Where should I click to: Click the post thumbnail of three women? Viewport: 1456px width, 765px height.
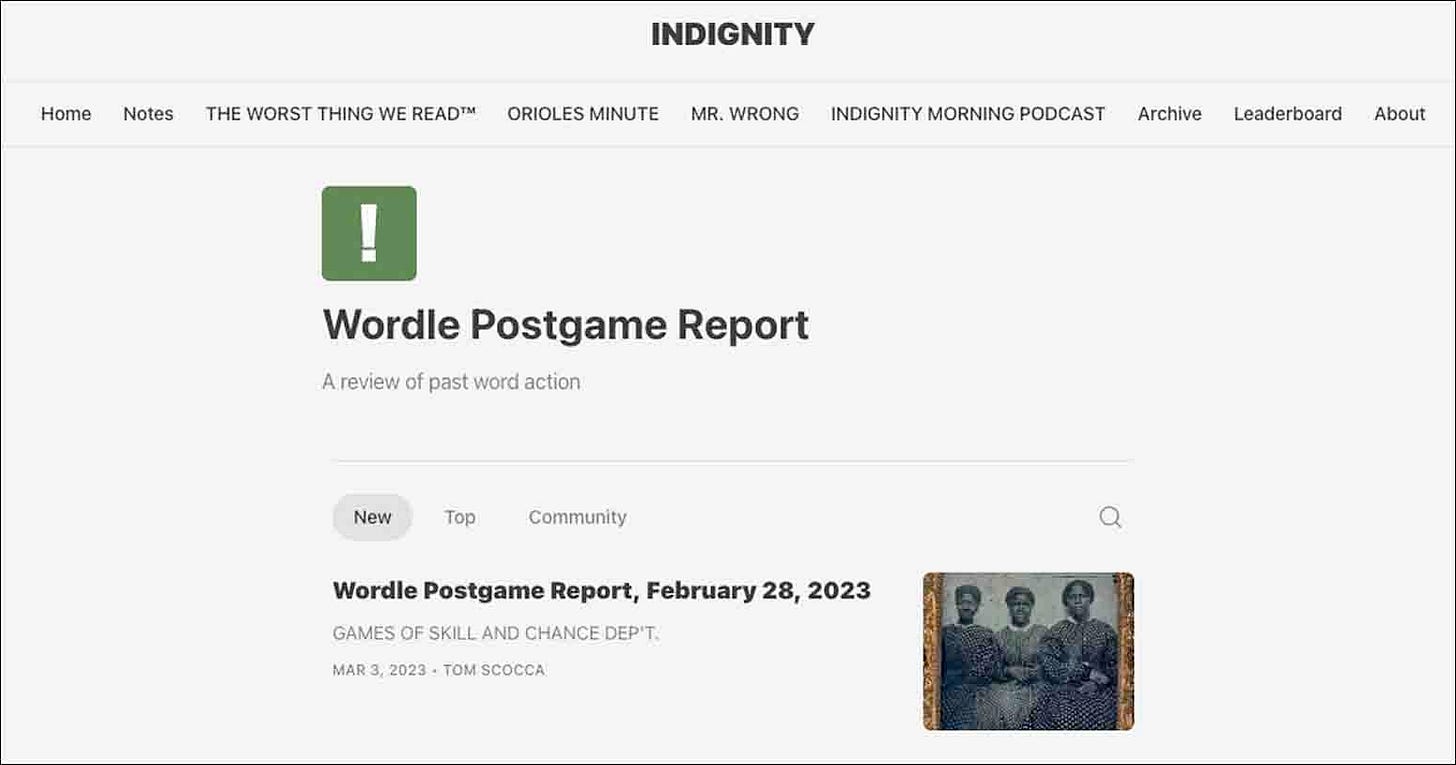[1028, 651]
